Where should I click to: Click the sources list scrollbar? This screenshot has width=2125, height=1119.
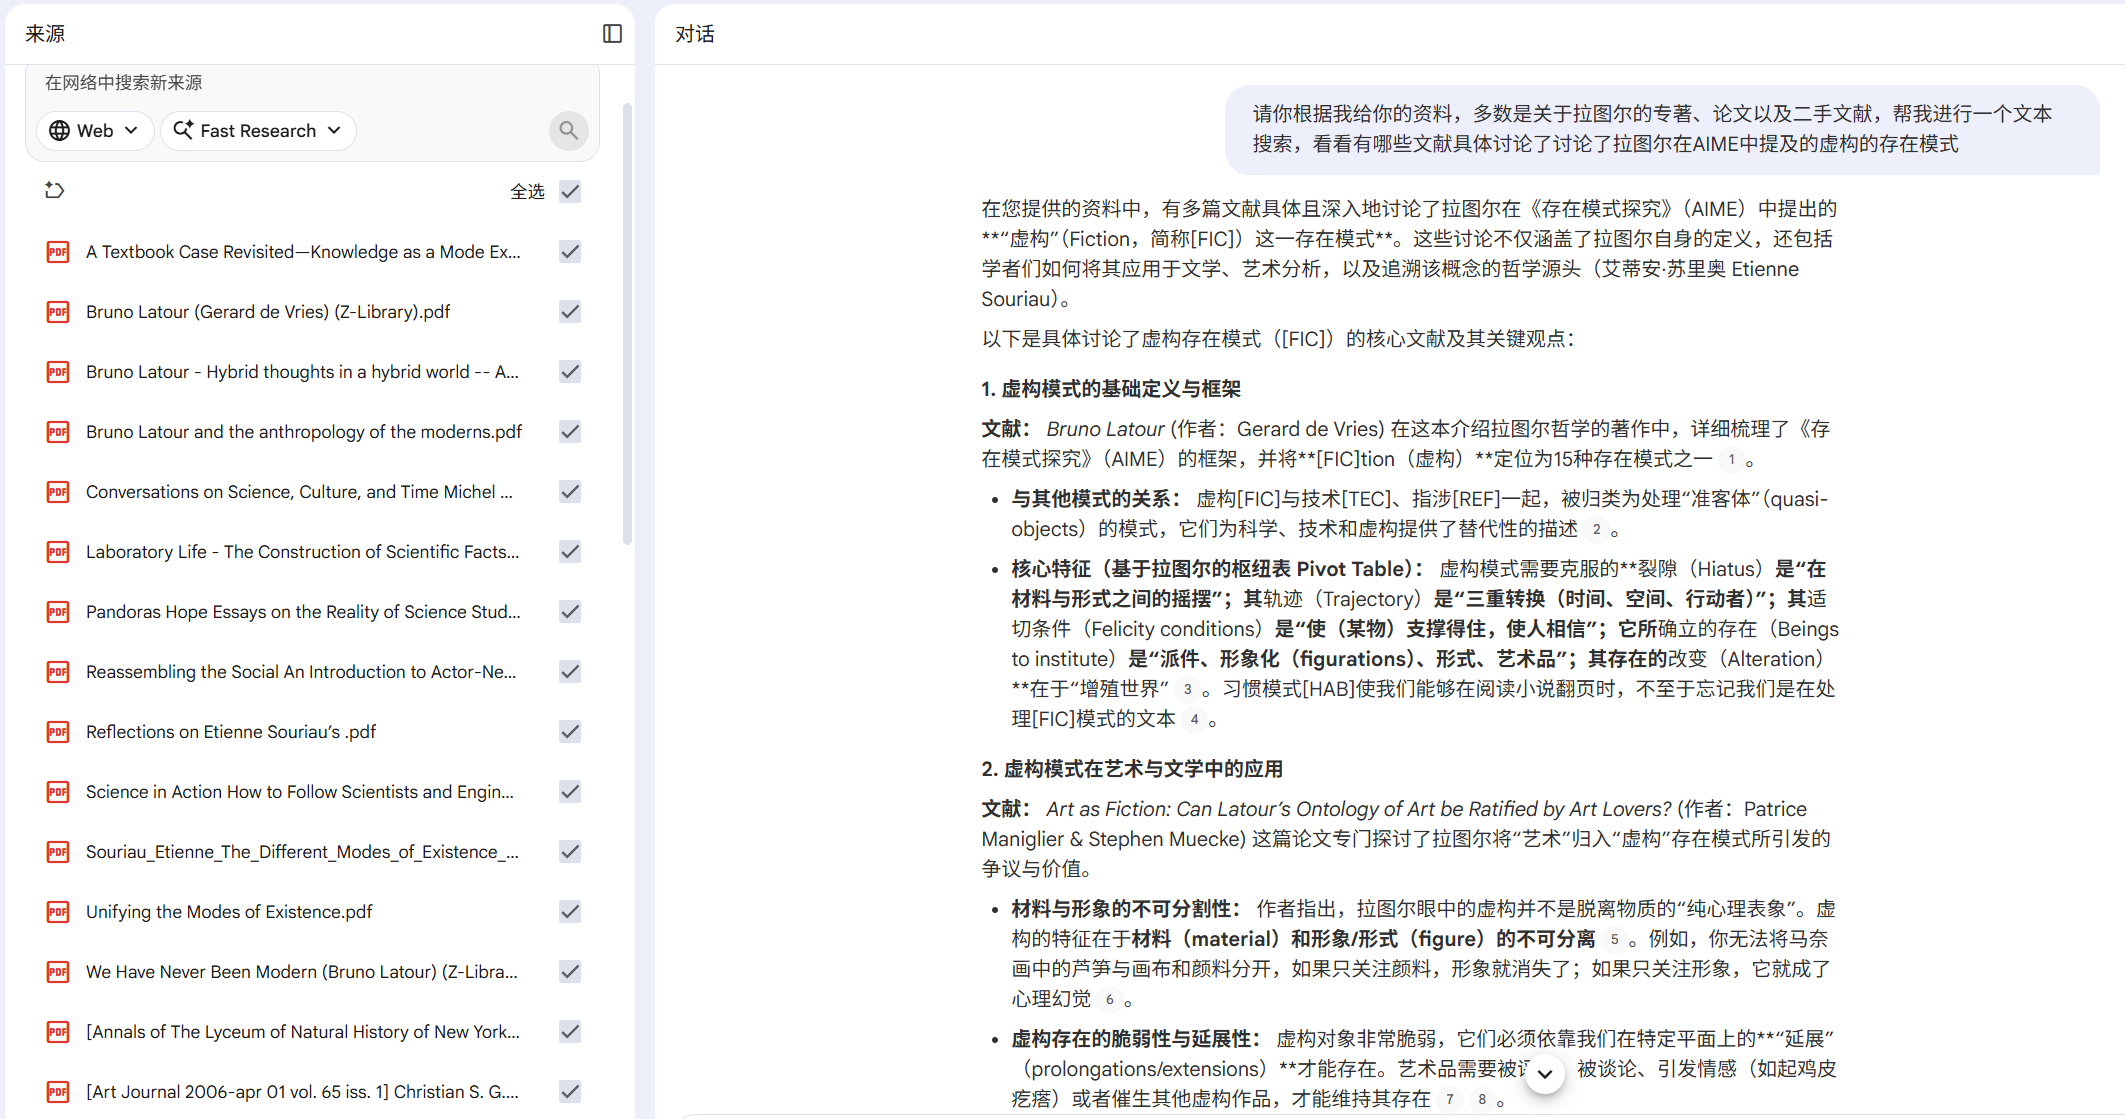[x=627, y=323]
